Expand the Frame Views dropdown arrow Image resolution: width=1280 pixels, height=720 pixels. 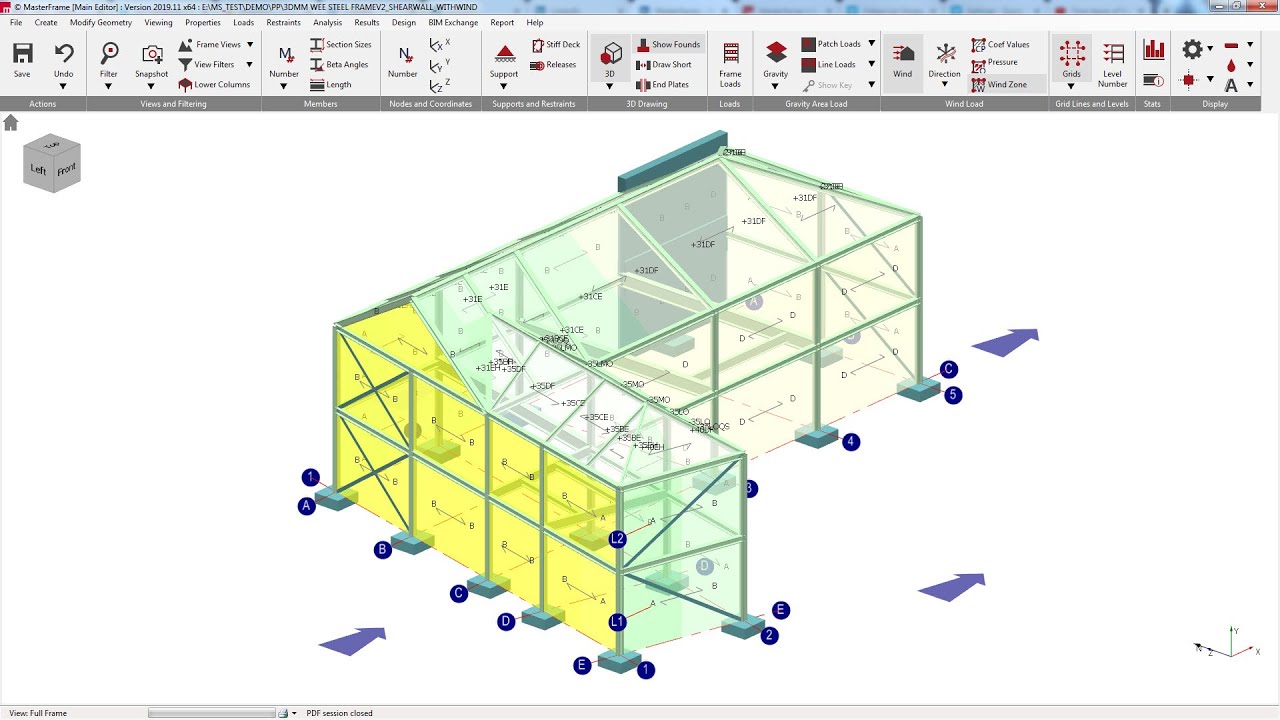[x=250, y=45]
